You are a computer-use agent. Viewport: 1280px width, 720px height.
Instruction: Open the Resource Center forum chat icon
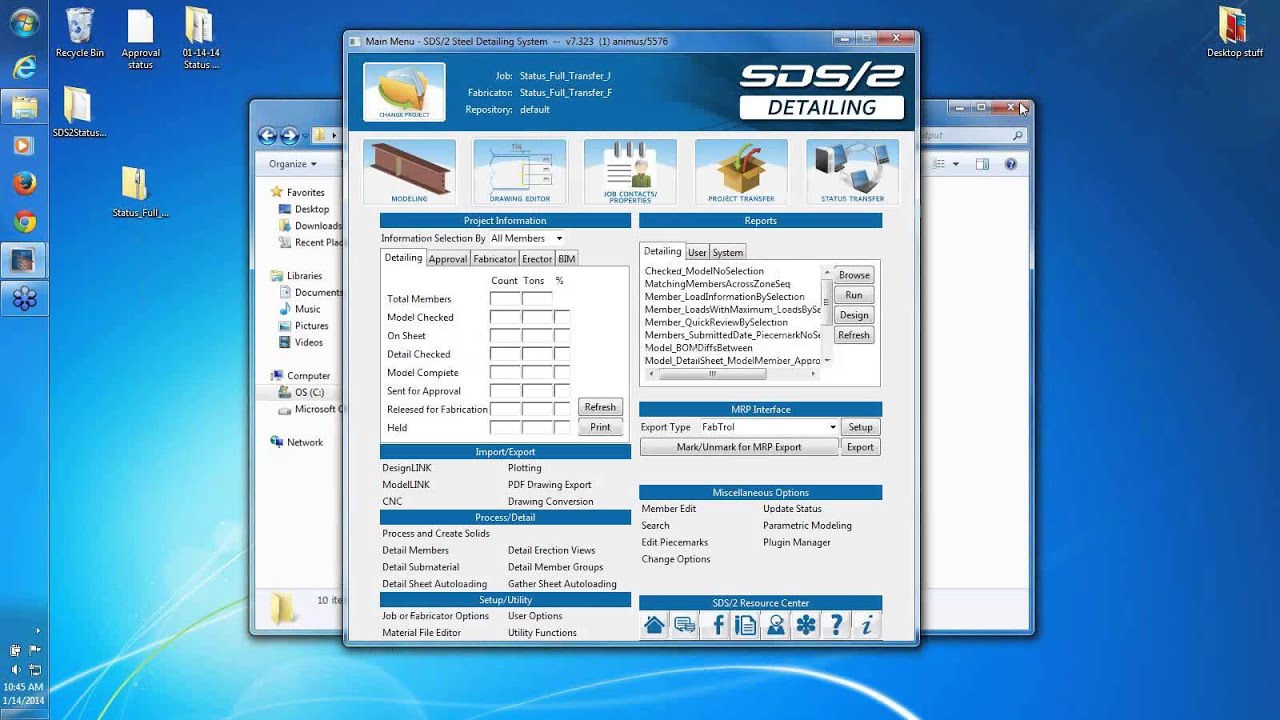(x=685, y=625)
